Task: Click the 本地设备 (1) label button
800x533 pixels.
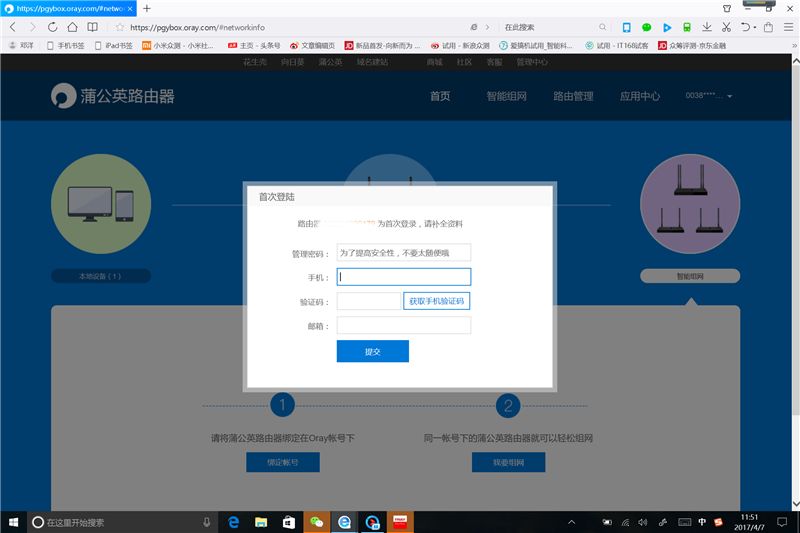Action: 101,276
